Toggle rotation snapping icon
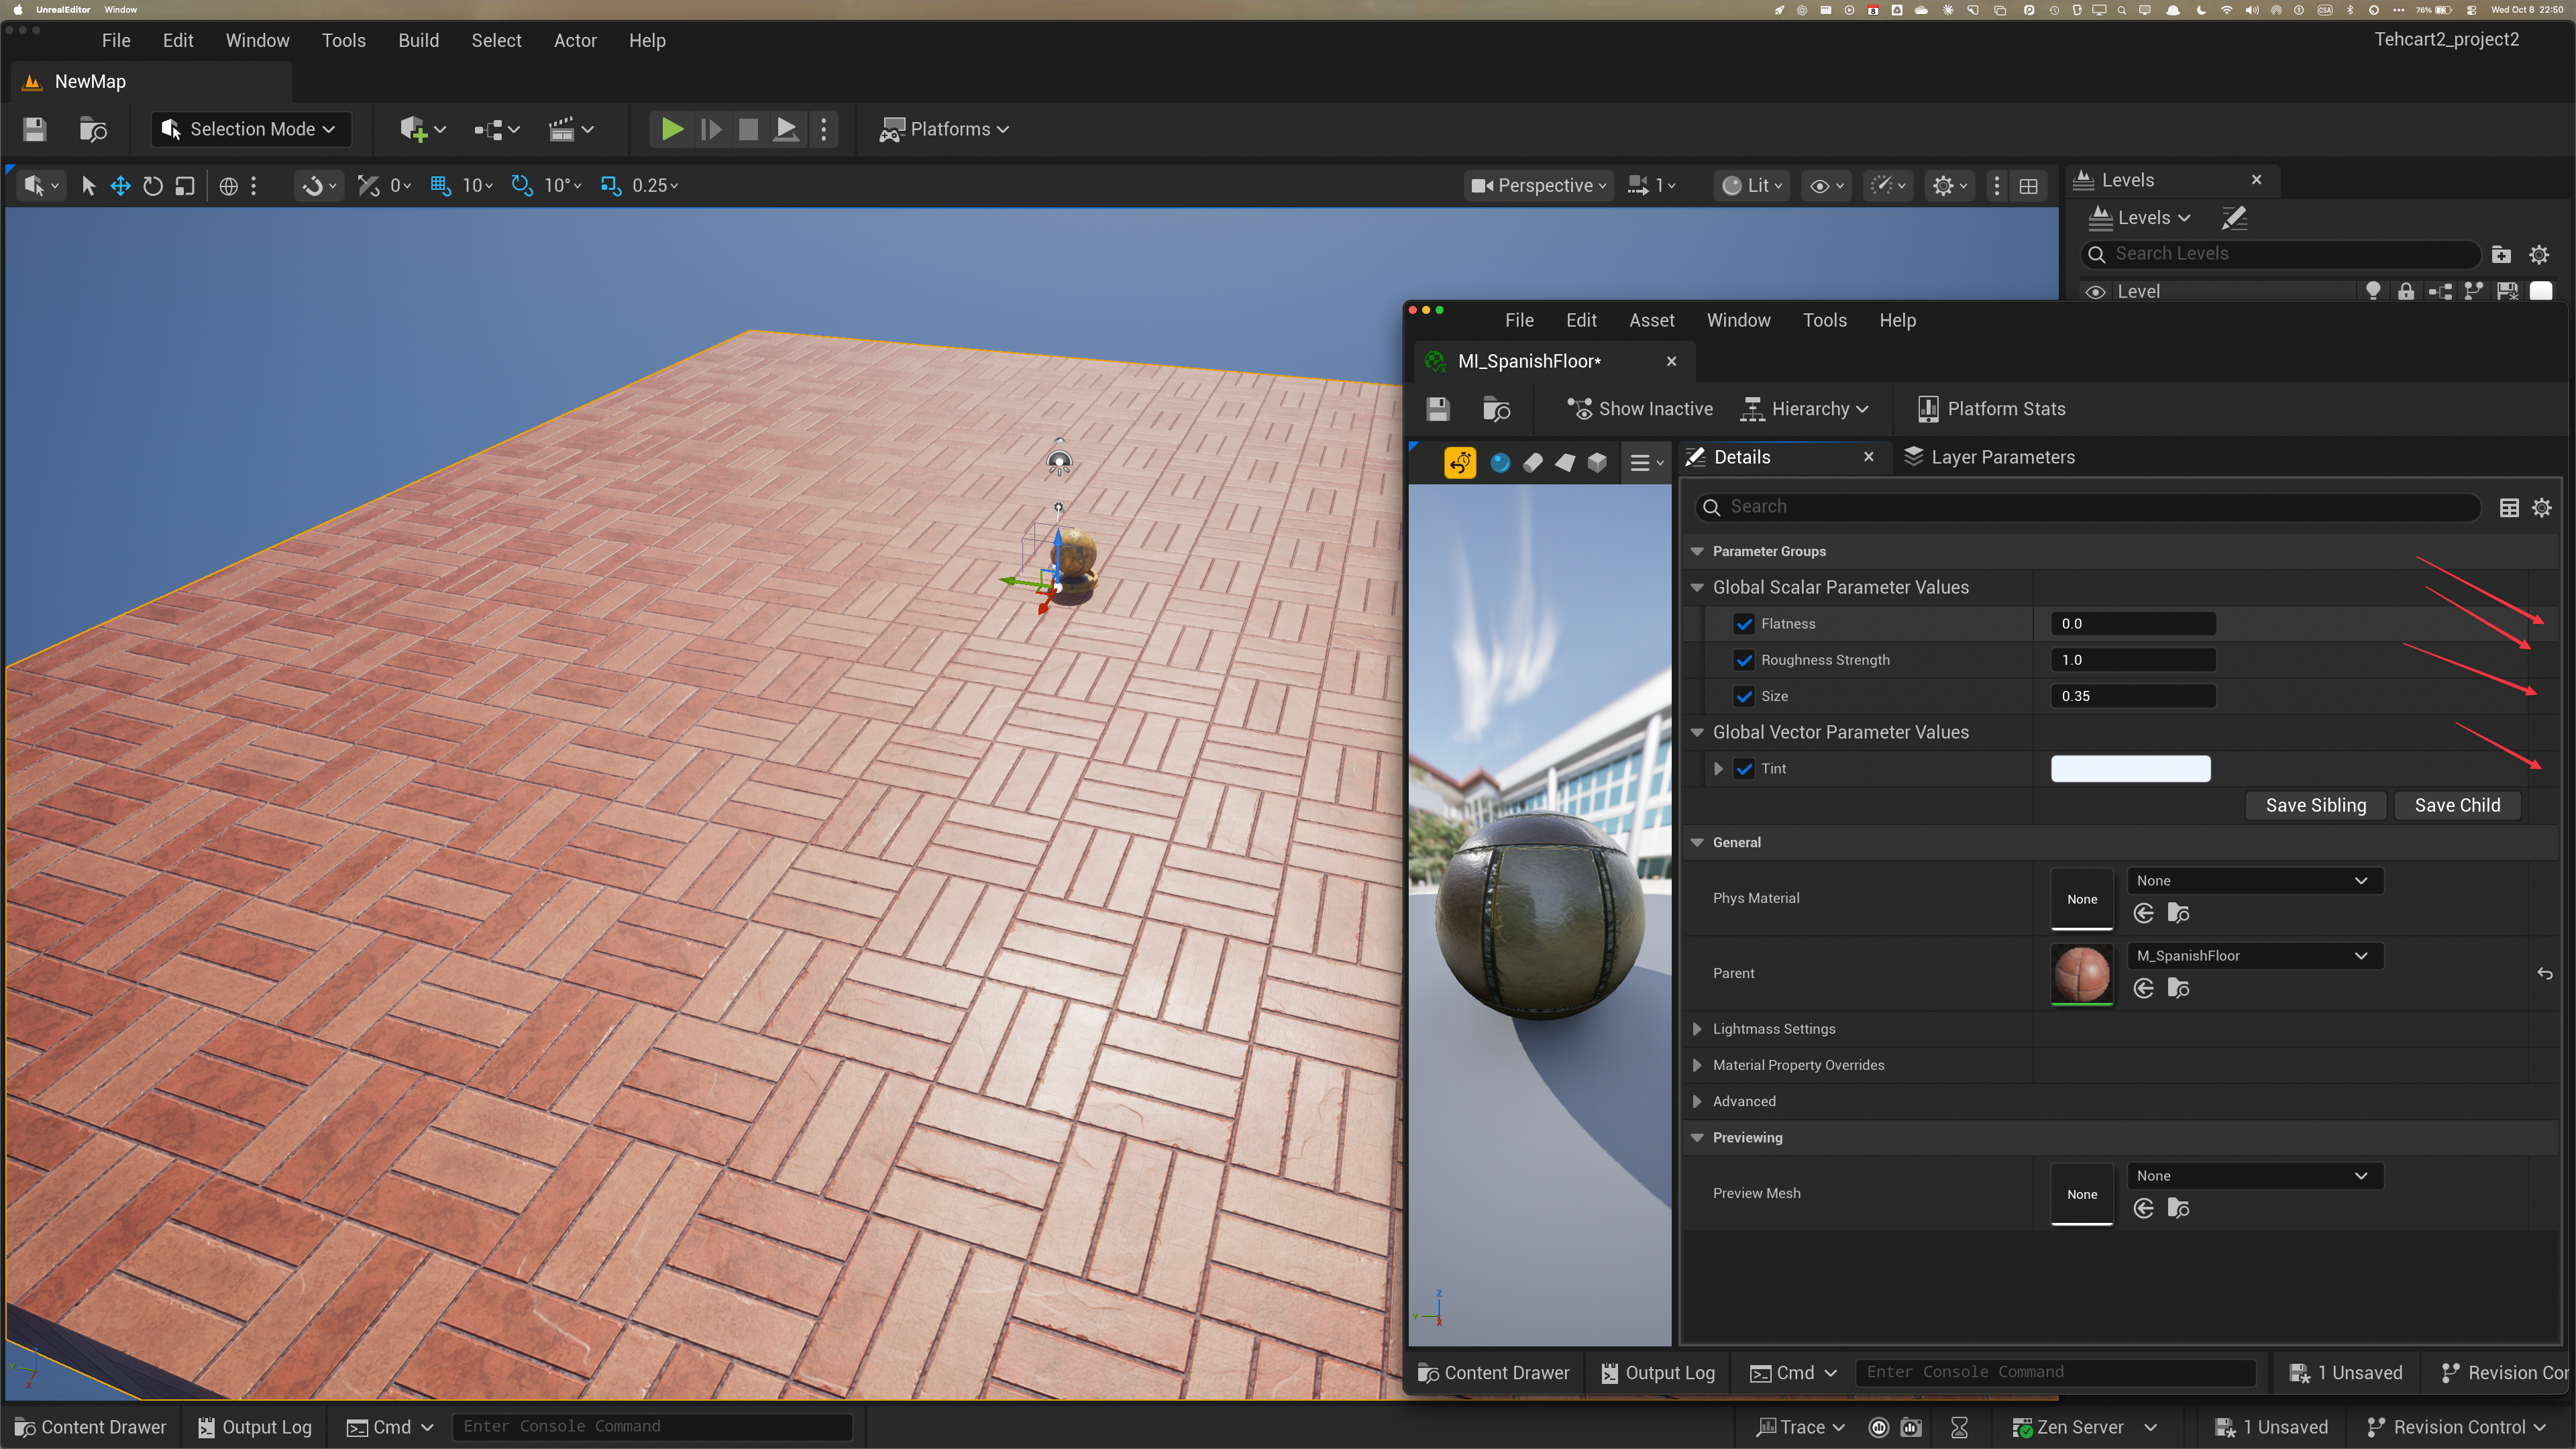This screenshot has height=1449, width=2576. (x=522, y=186)
